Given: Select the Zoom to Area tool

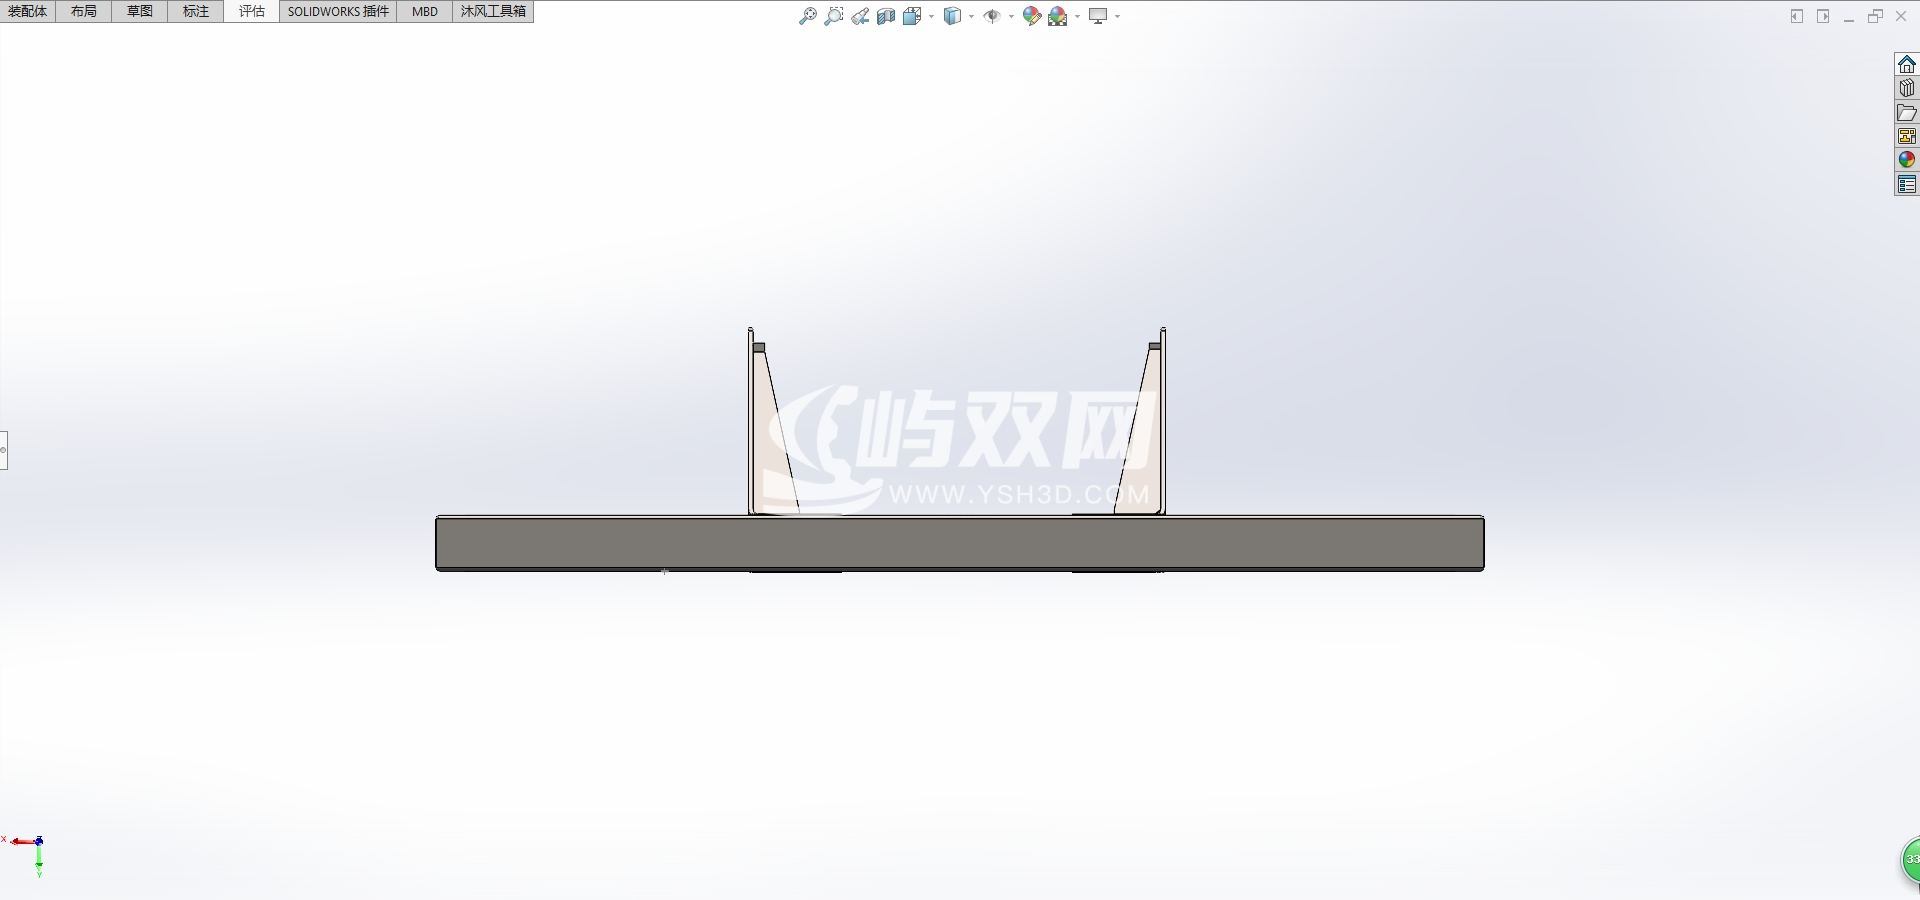Looking at the screenshot, I should coord(834,16).
